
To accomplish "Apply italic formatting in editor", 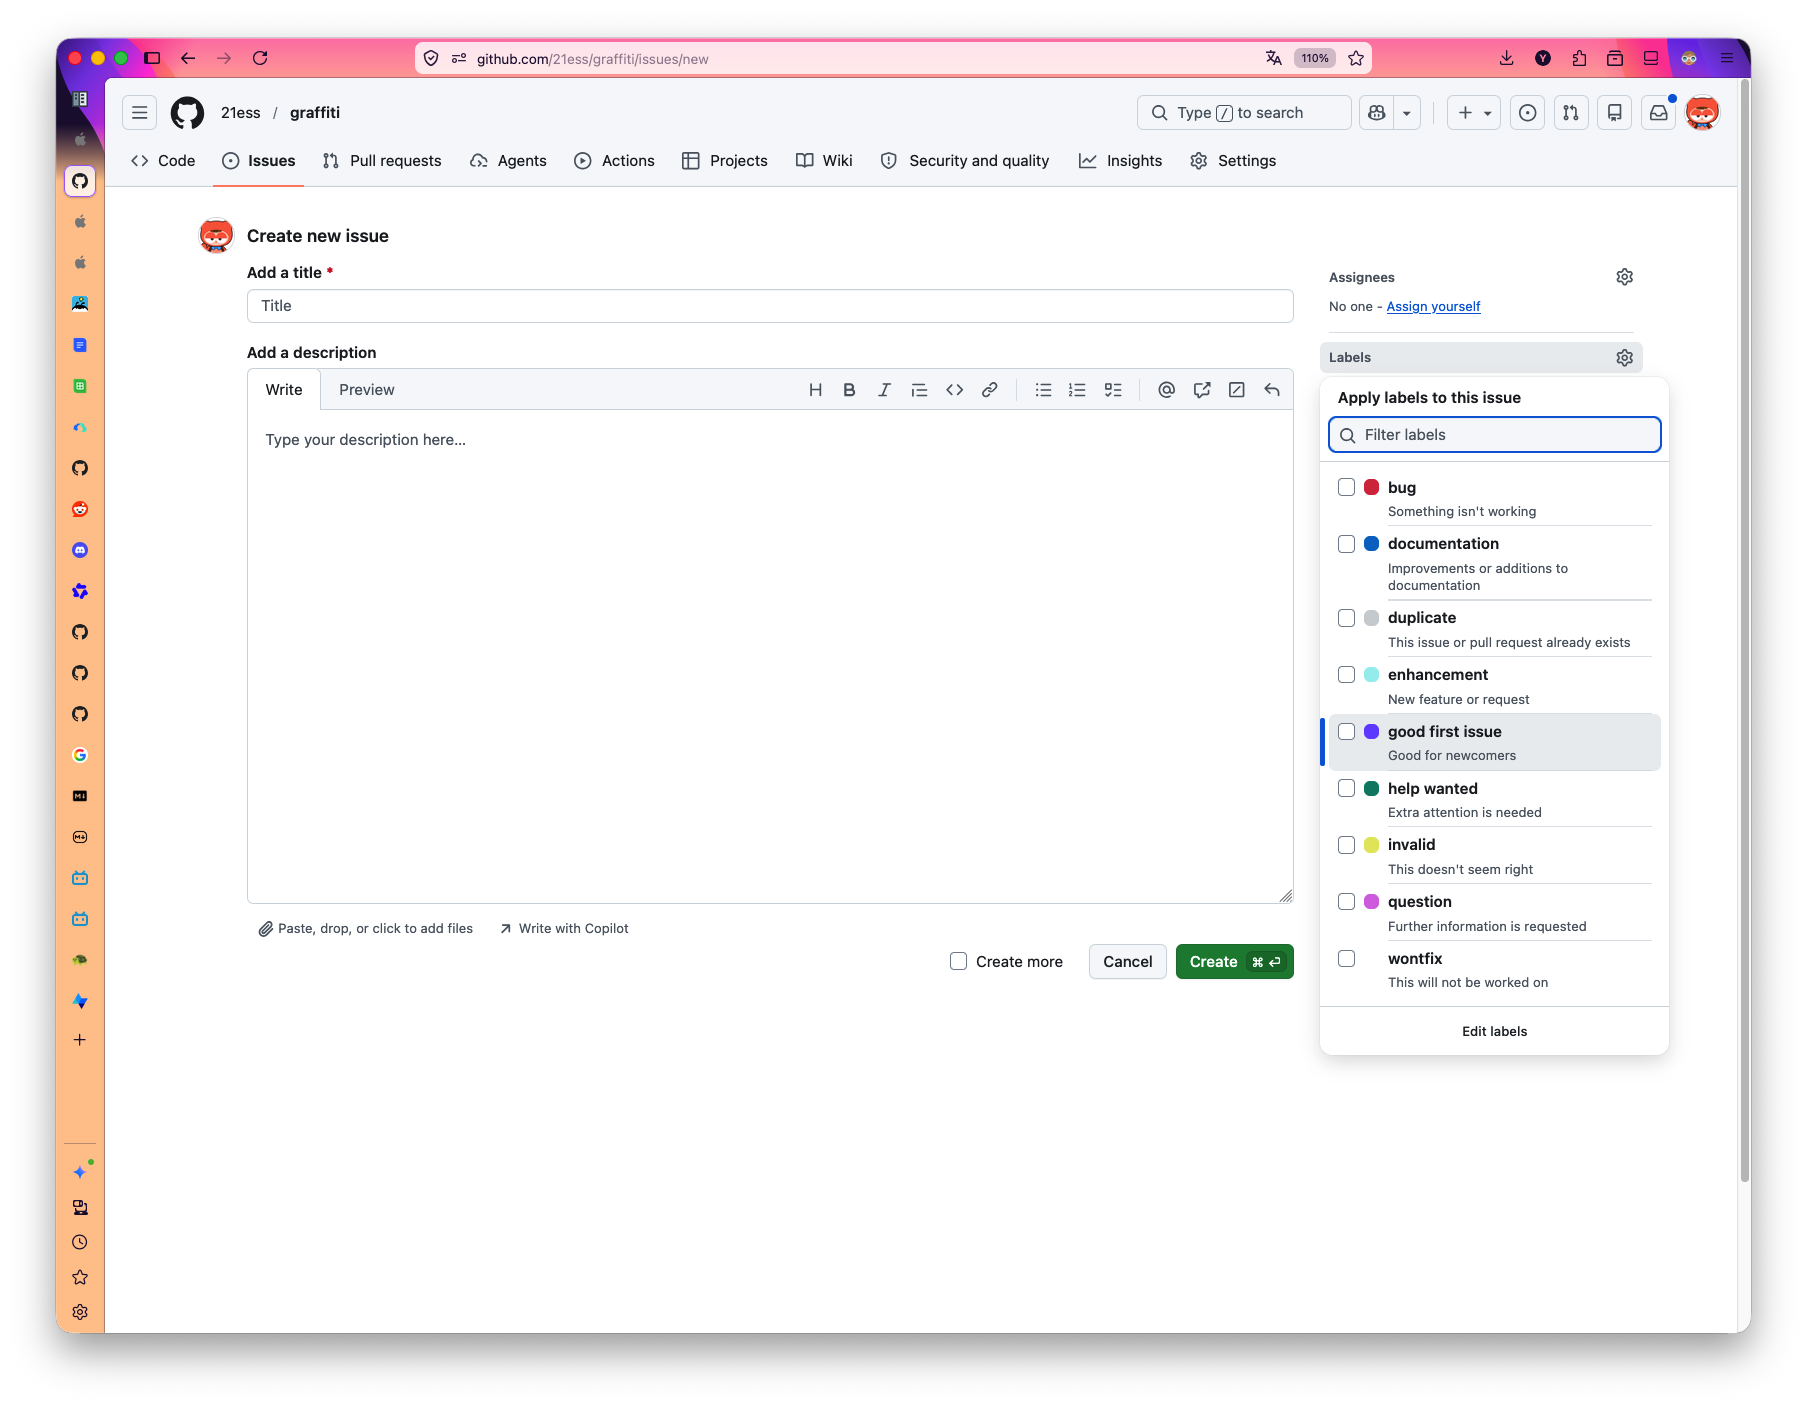I will (884, 390).
